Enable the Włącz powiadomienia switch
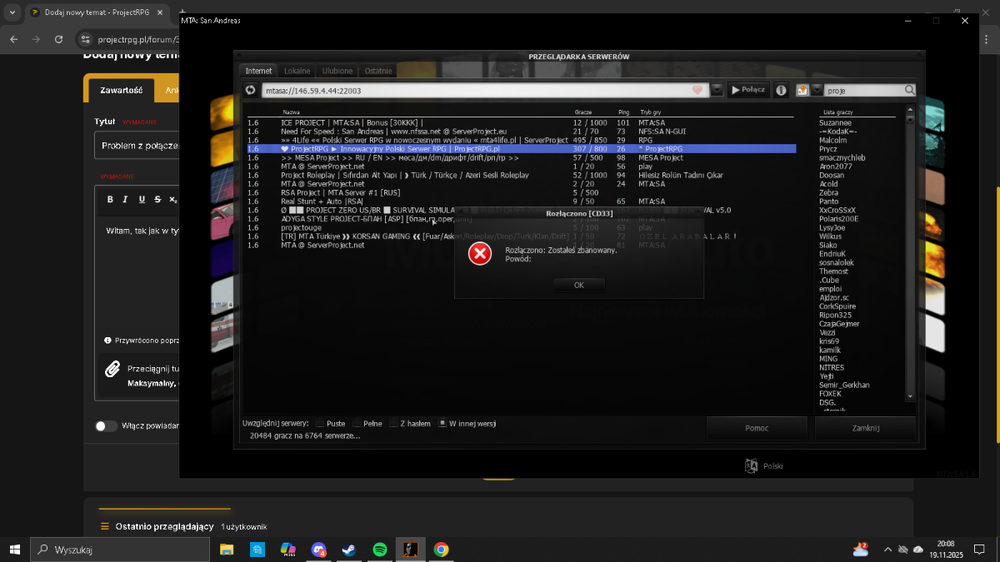 pos(105,425)
